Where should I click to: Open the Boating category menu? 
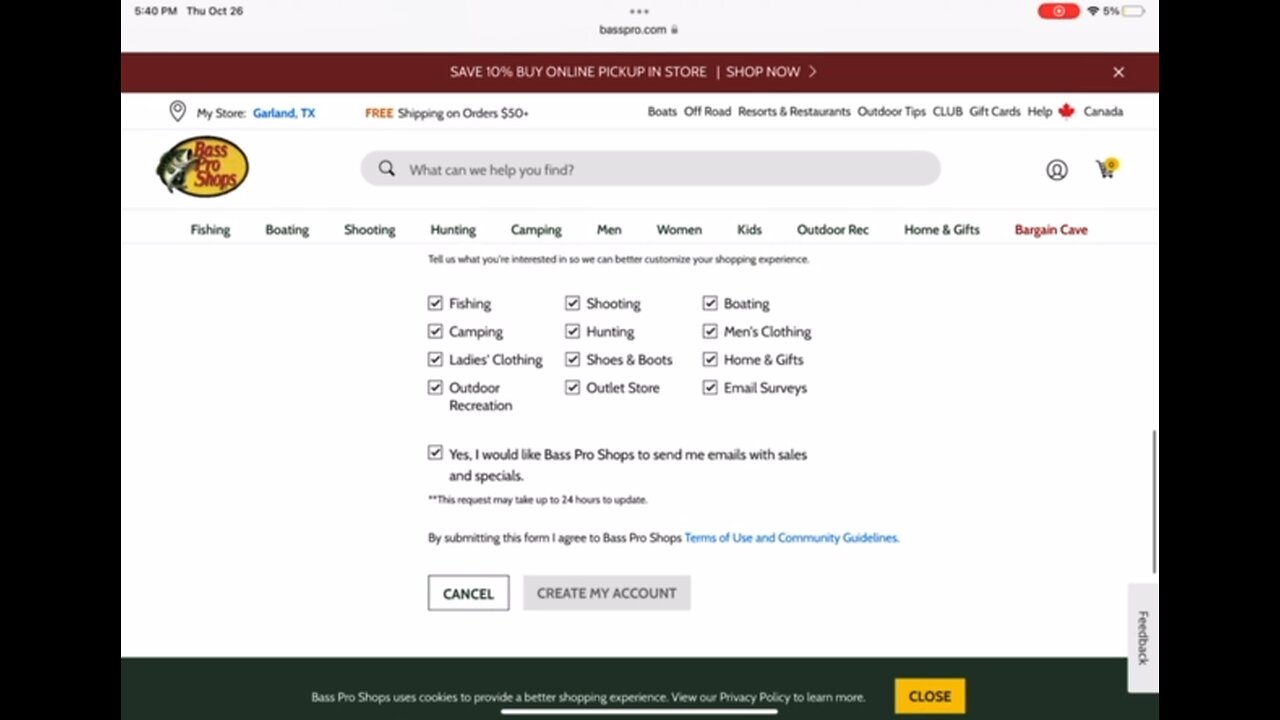tap(287, 230)
